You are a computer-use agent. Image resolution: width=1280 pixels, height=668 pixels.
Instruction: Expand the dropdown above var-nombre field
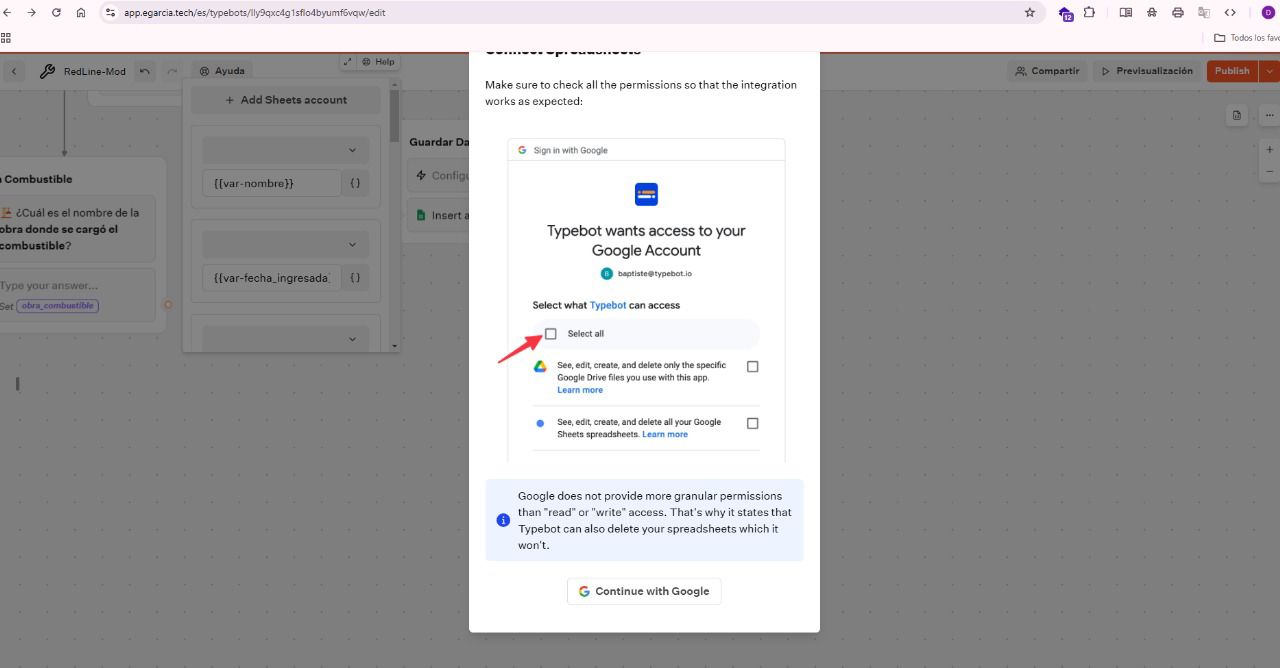click(286, 150)
